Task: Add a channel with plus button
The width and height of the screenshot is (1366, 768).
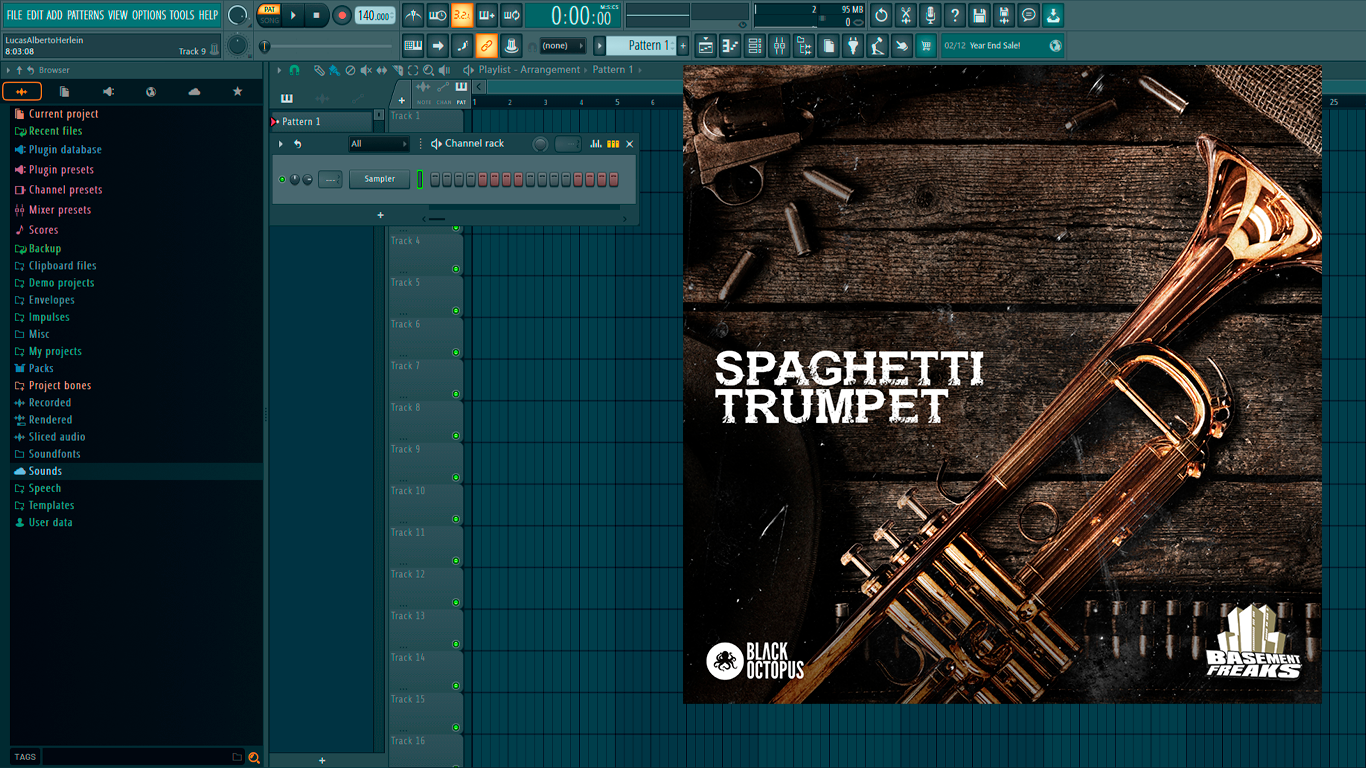Action: tap(380, 215)
